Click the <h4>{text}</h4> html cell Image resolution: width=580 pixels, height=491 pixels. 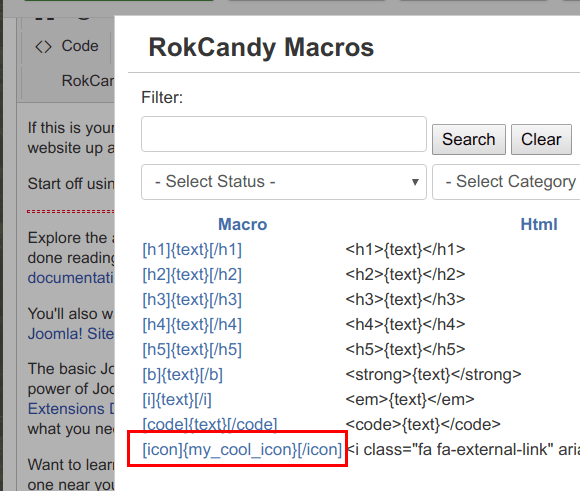(405, 325)
